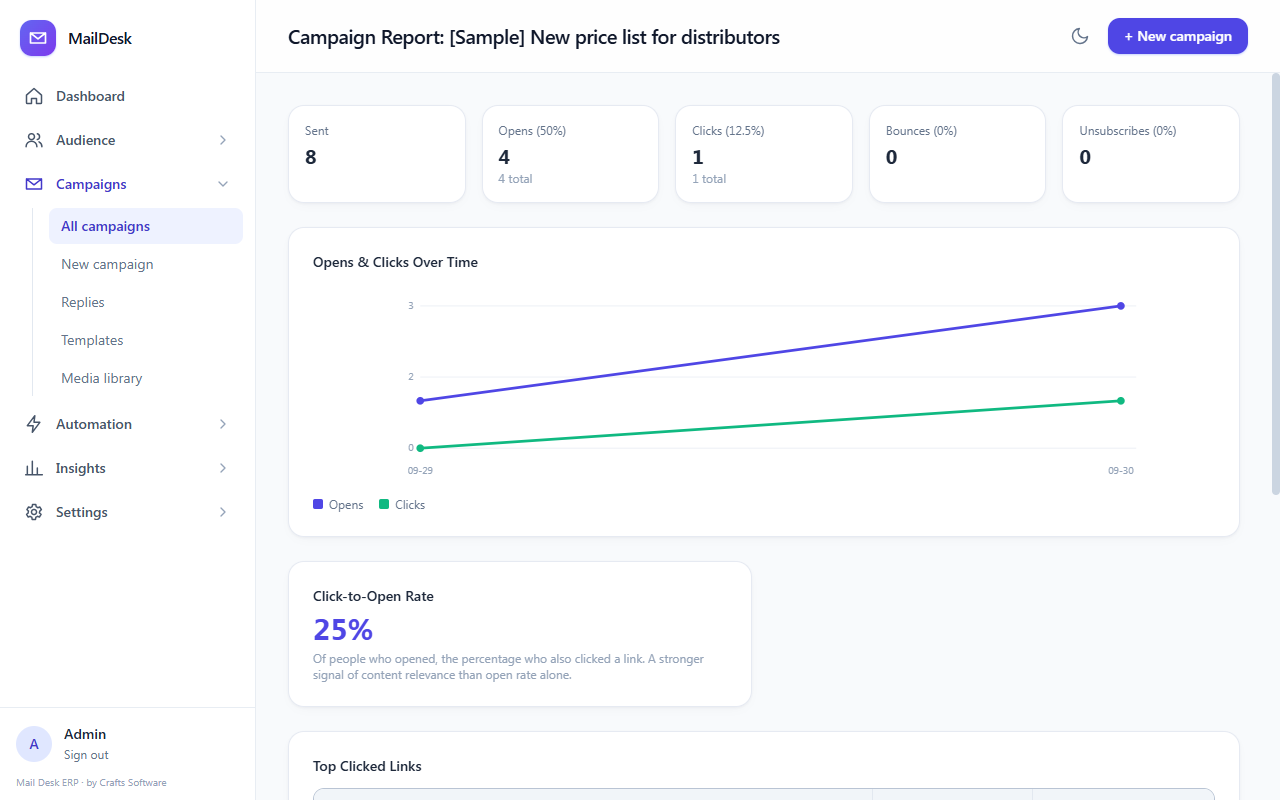1280x800 pixels.
Task: Open the Templates page
Action: pyautogui.click(x=146, y=340)
